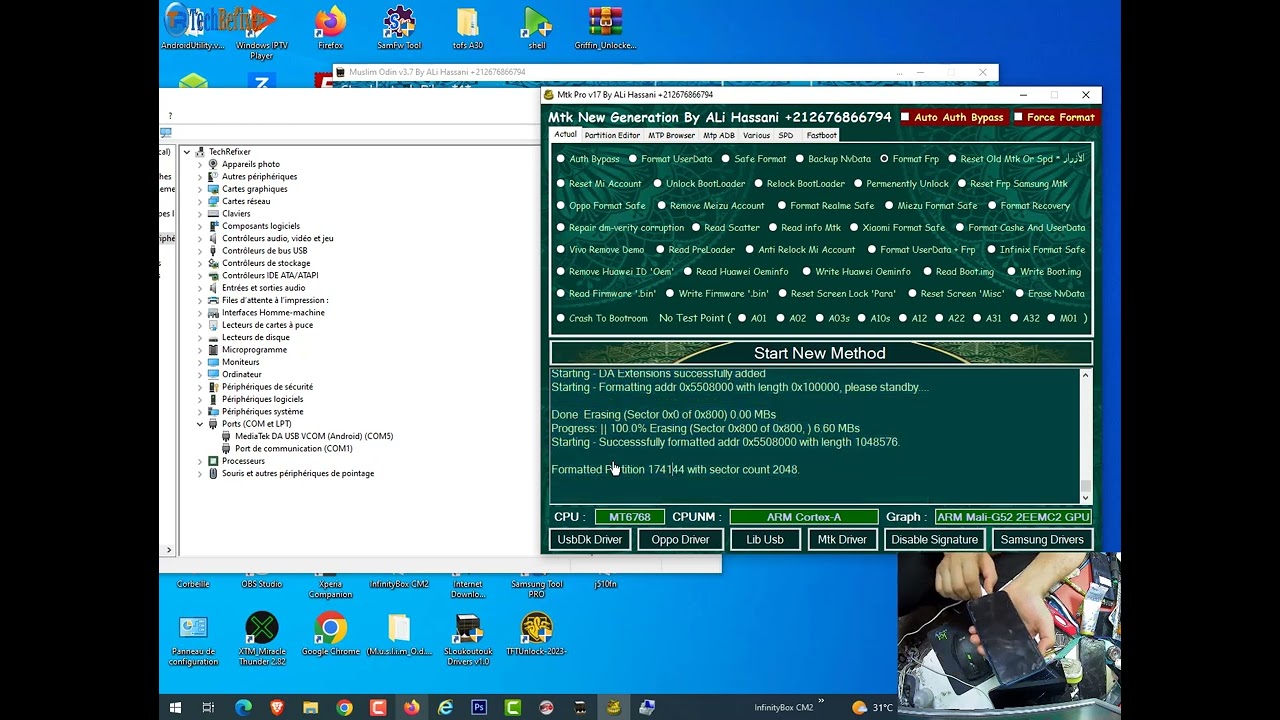Open Brave browser from the taskbar
The width and height of the screenshot is (1280, 720).
[277, 708]
